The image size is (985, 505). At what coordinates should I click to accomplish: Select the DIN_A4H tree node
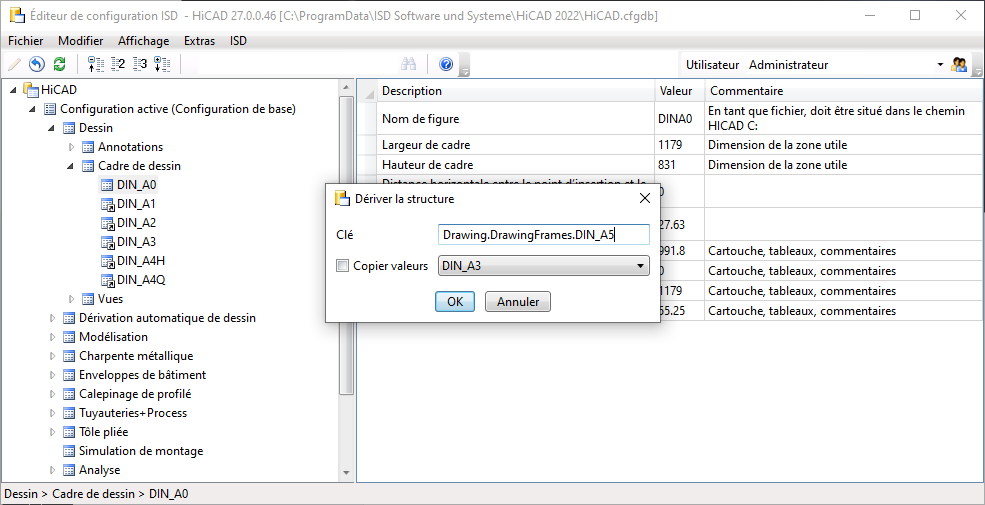click(x=141, y=261)
